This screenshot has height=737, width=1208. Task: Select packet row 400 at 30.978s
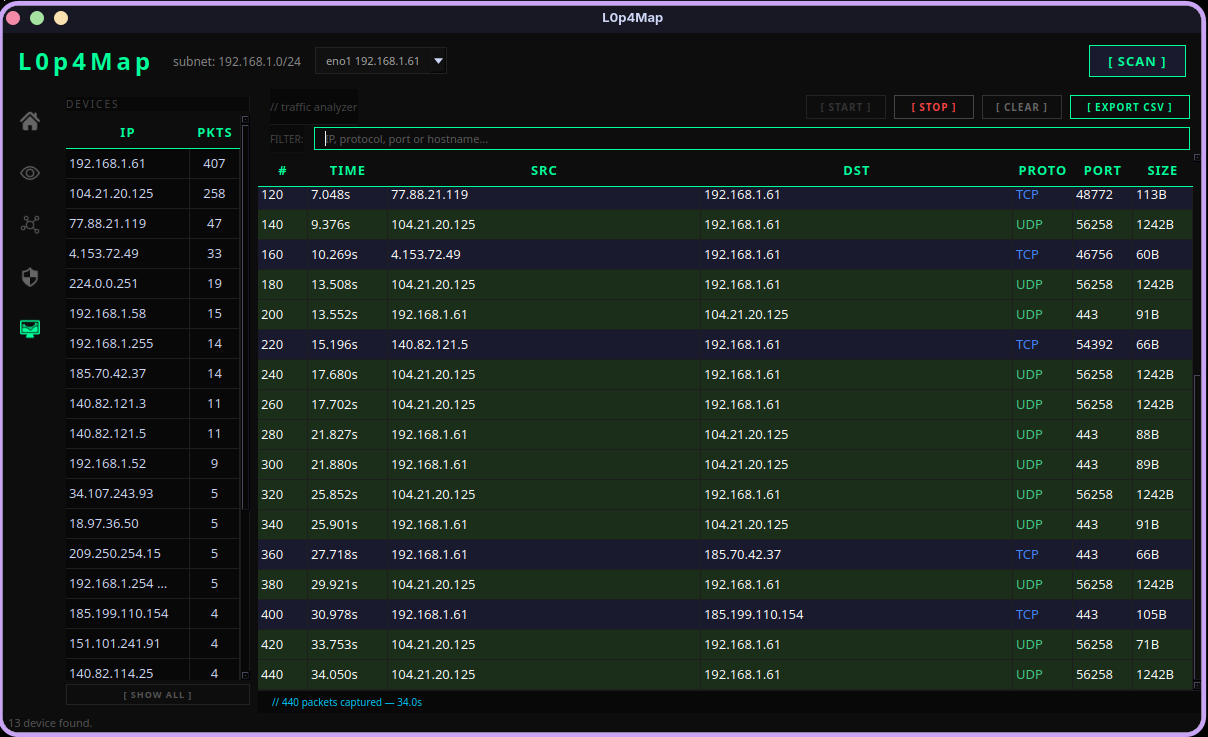click(x=725, y=614)
